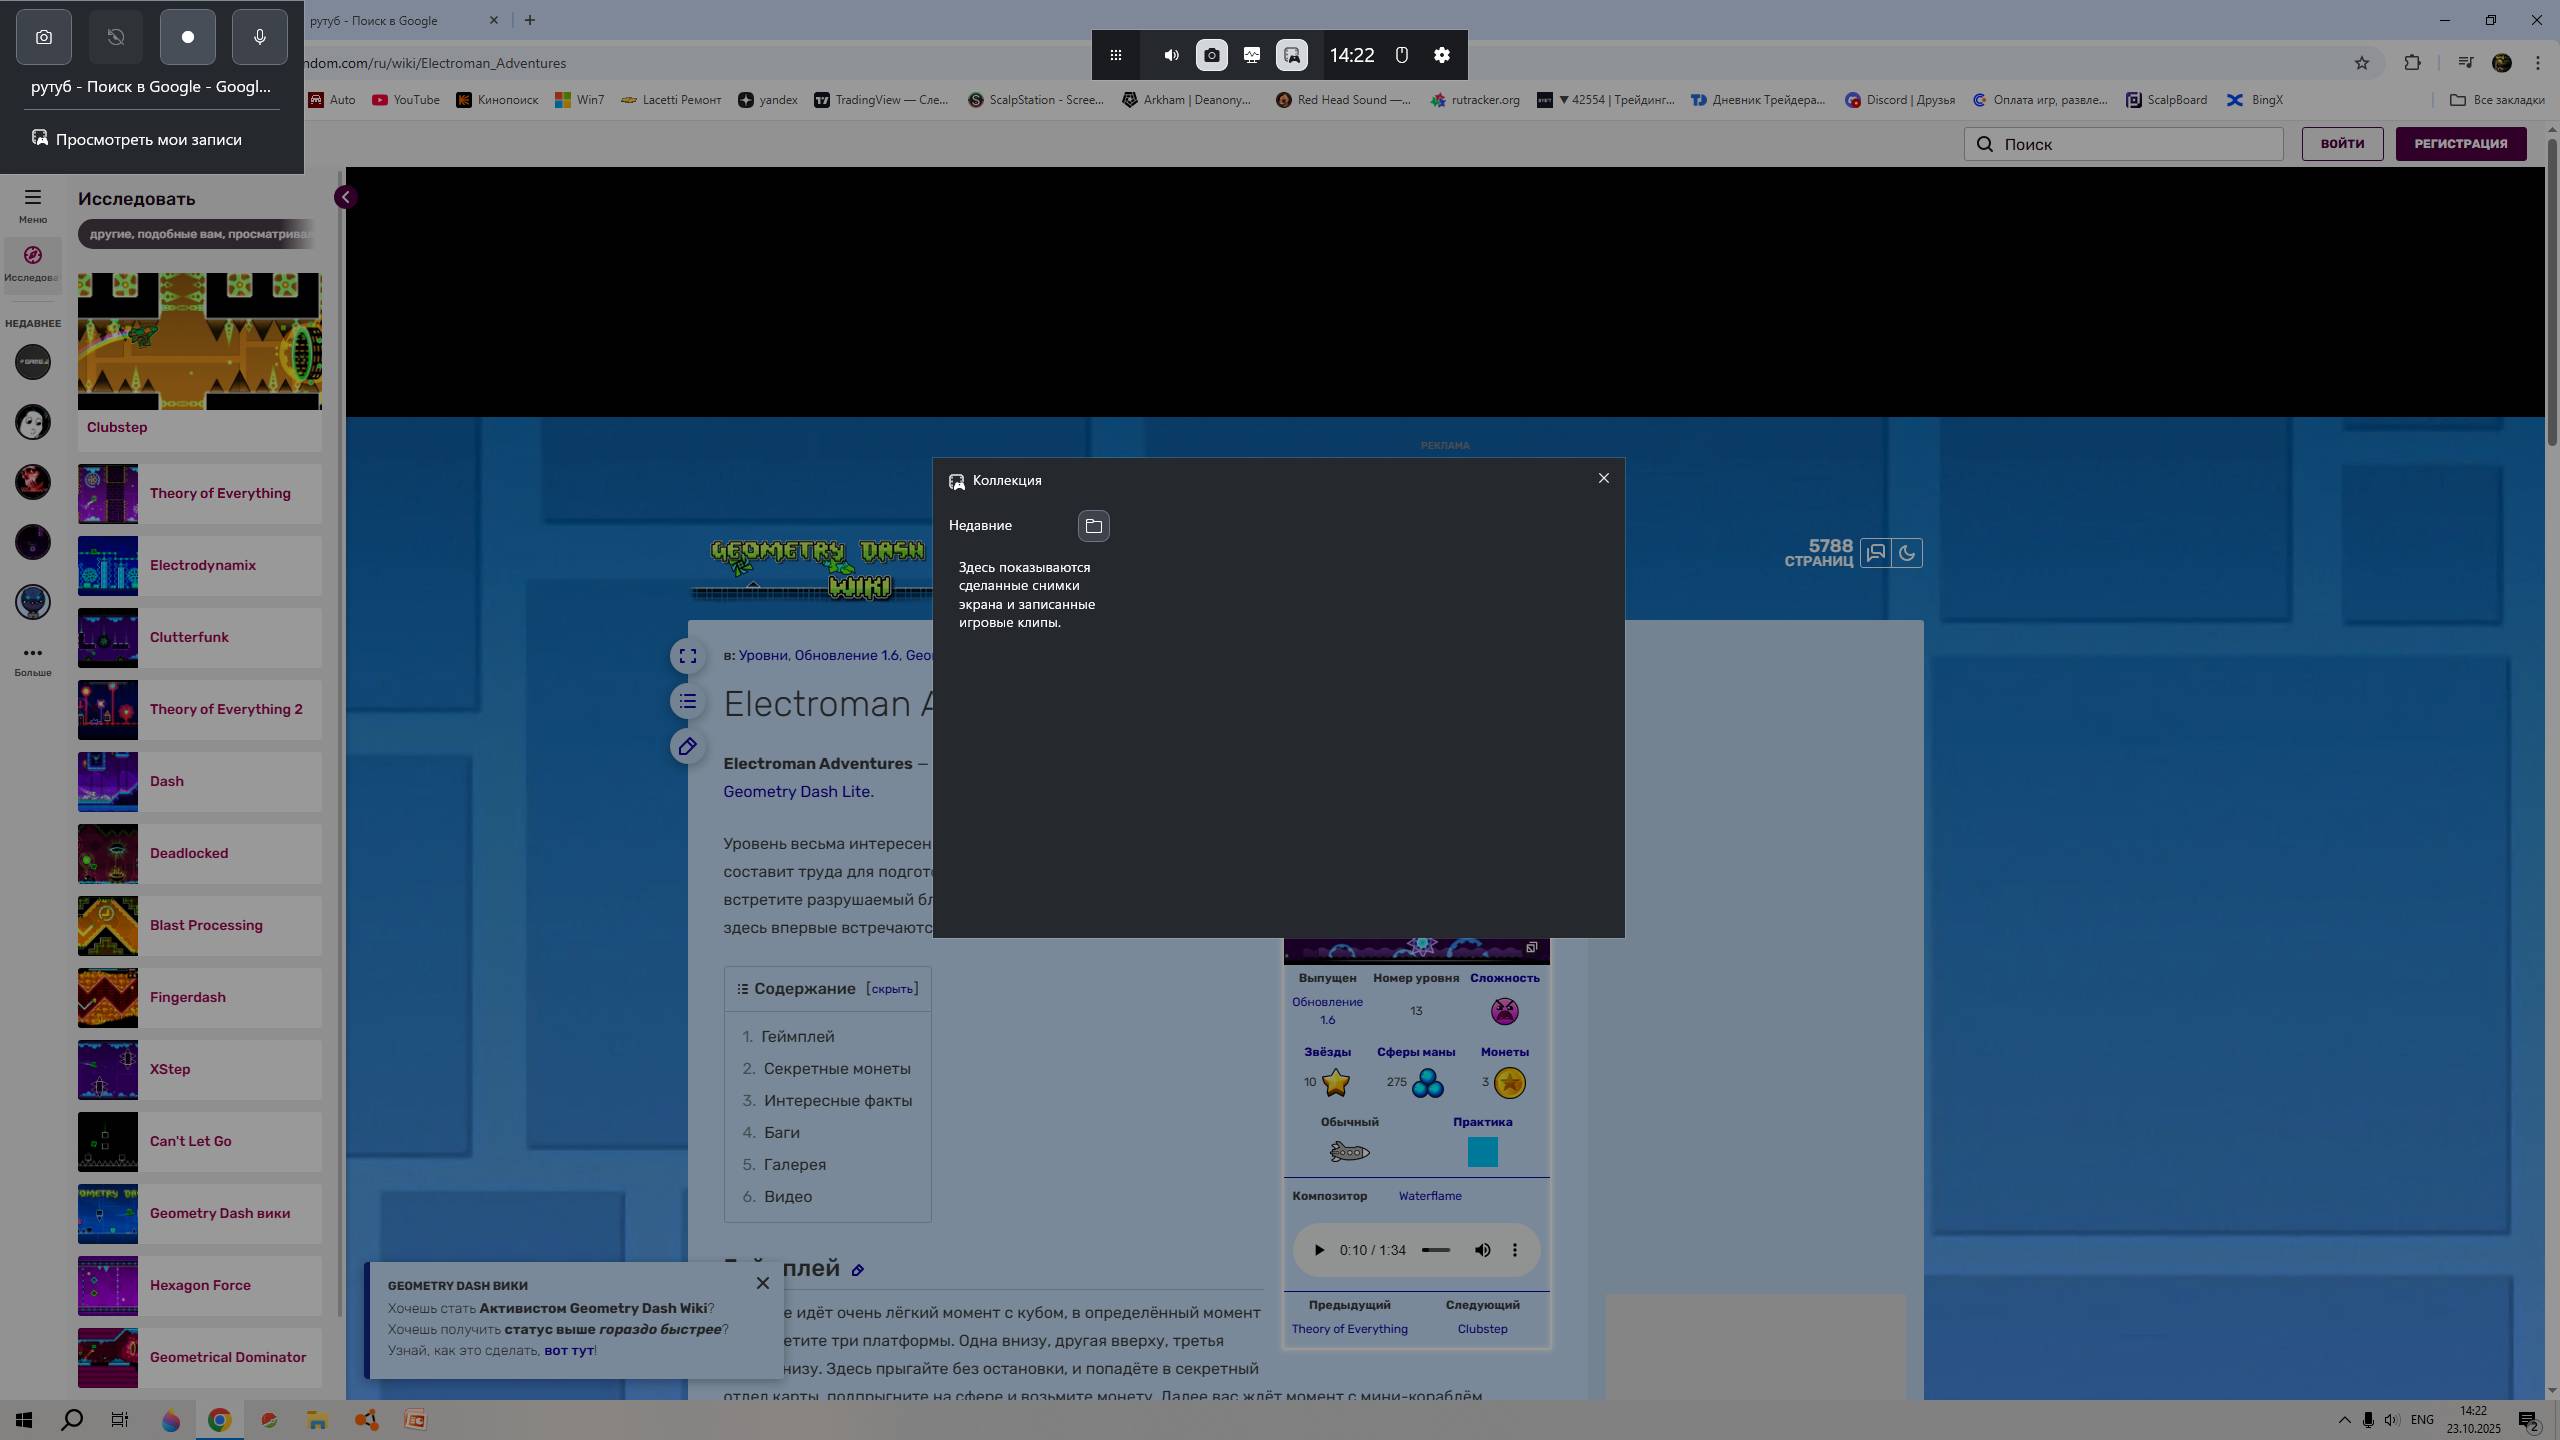2560x1440 pixels.
Task: Open widget menu in Game Bar
Action: [1116, 55]
